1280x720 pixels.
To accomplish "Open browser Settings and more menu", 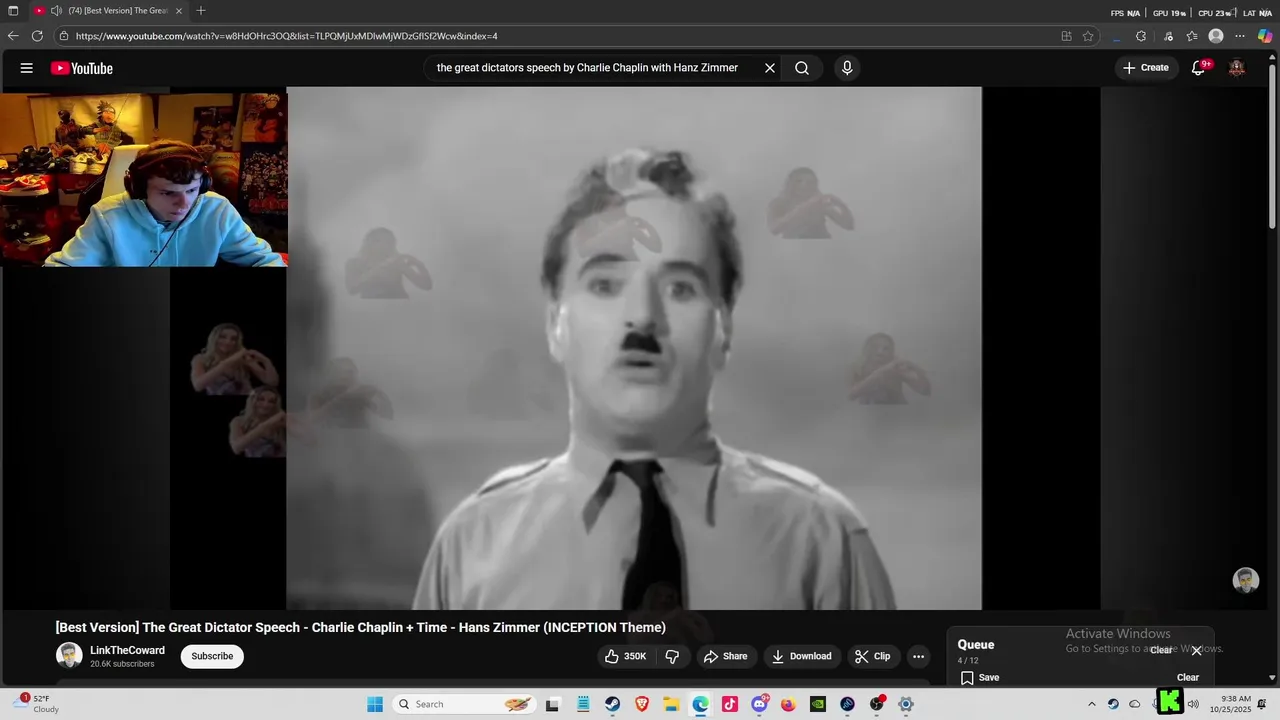I will click(1240, 36).
